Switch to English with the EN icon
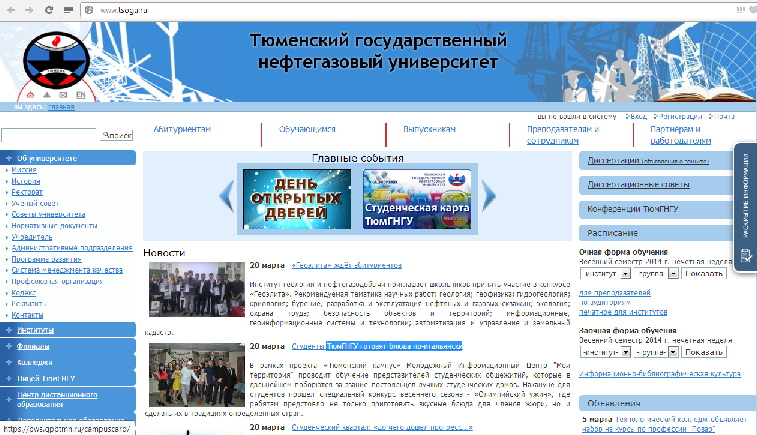Screen dimensions: 757x435 [80, 95]
